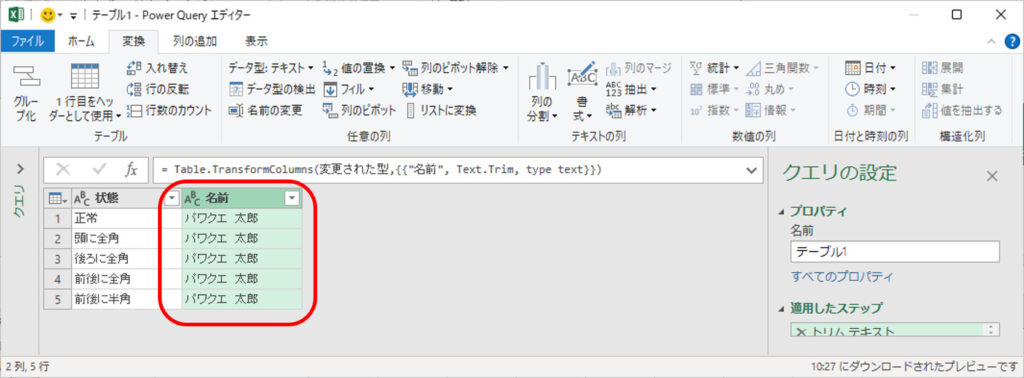Click Detect Data Type (データ型の検出)
This screenshot has height=378, width=1024.
point(272,89)
